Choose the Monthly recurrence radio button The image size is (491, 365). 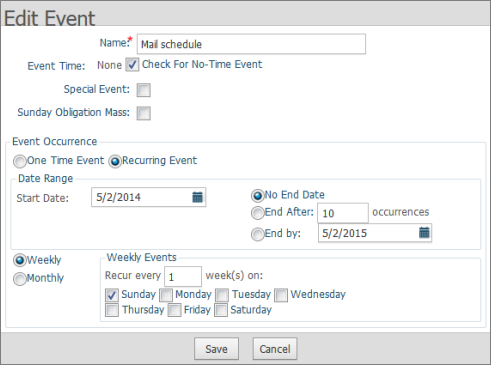point(20,279)
